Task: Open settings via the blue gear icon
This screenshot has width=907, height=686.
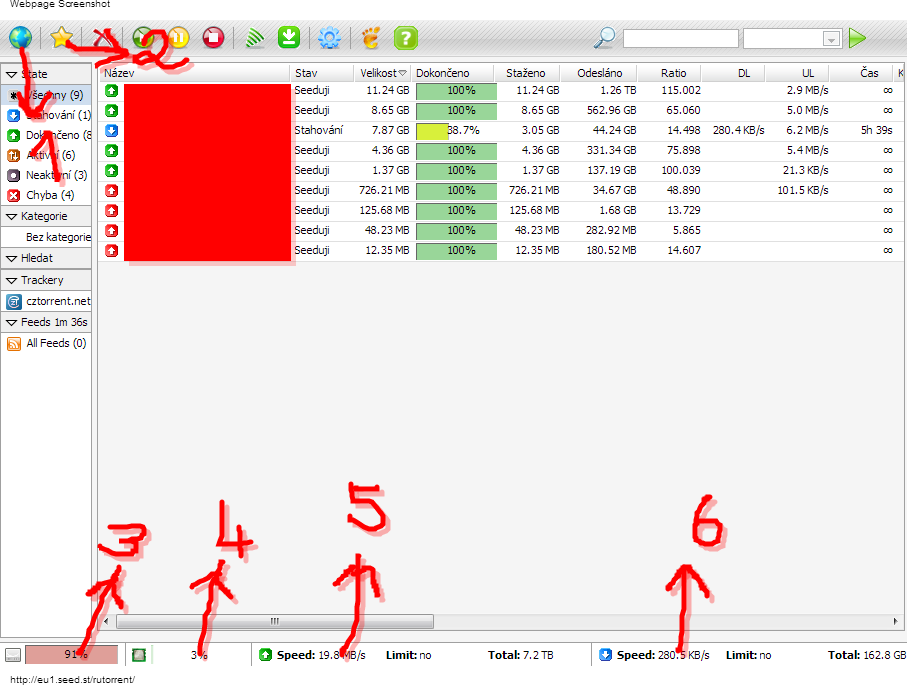Action: tap(329, 38)
